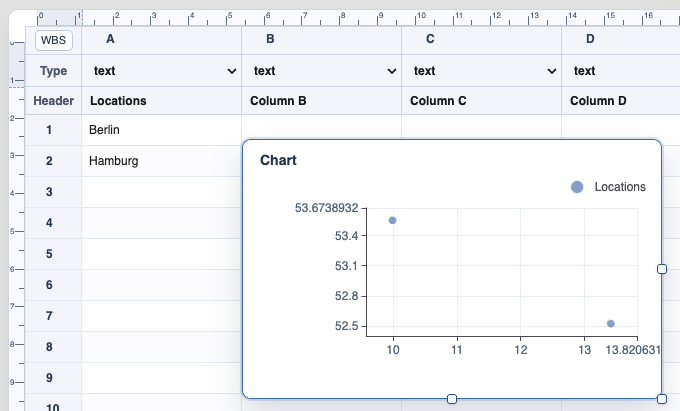Select the Hamburg cell
680x411 pixels.
(x=161, y=161)
